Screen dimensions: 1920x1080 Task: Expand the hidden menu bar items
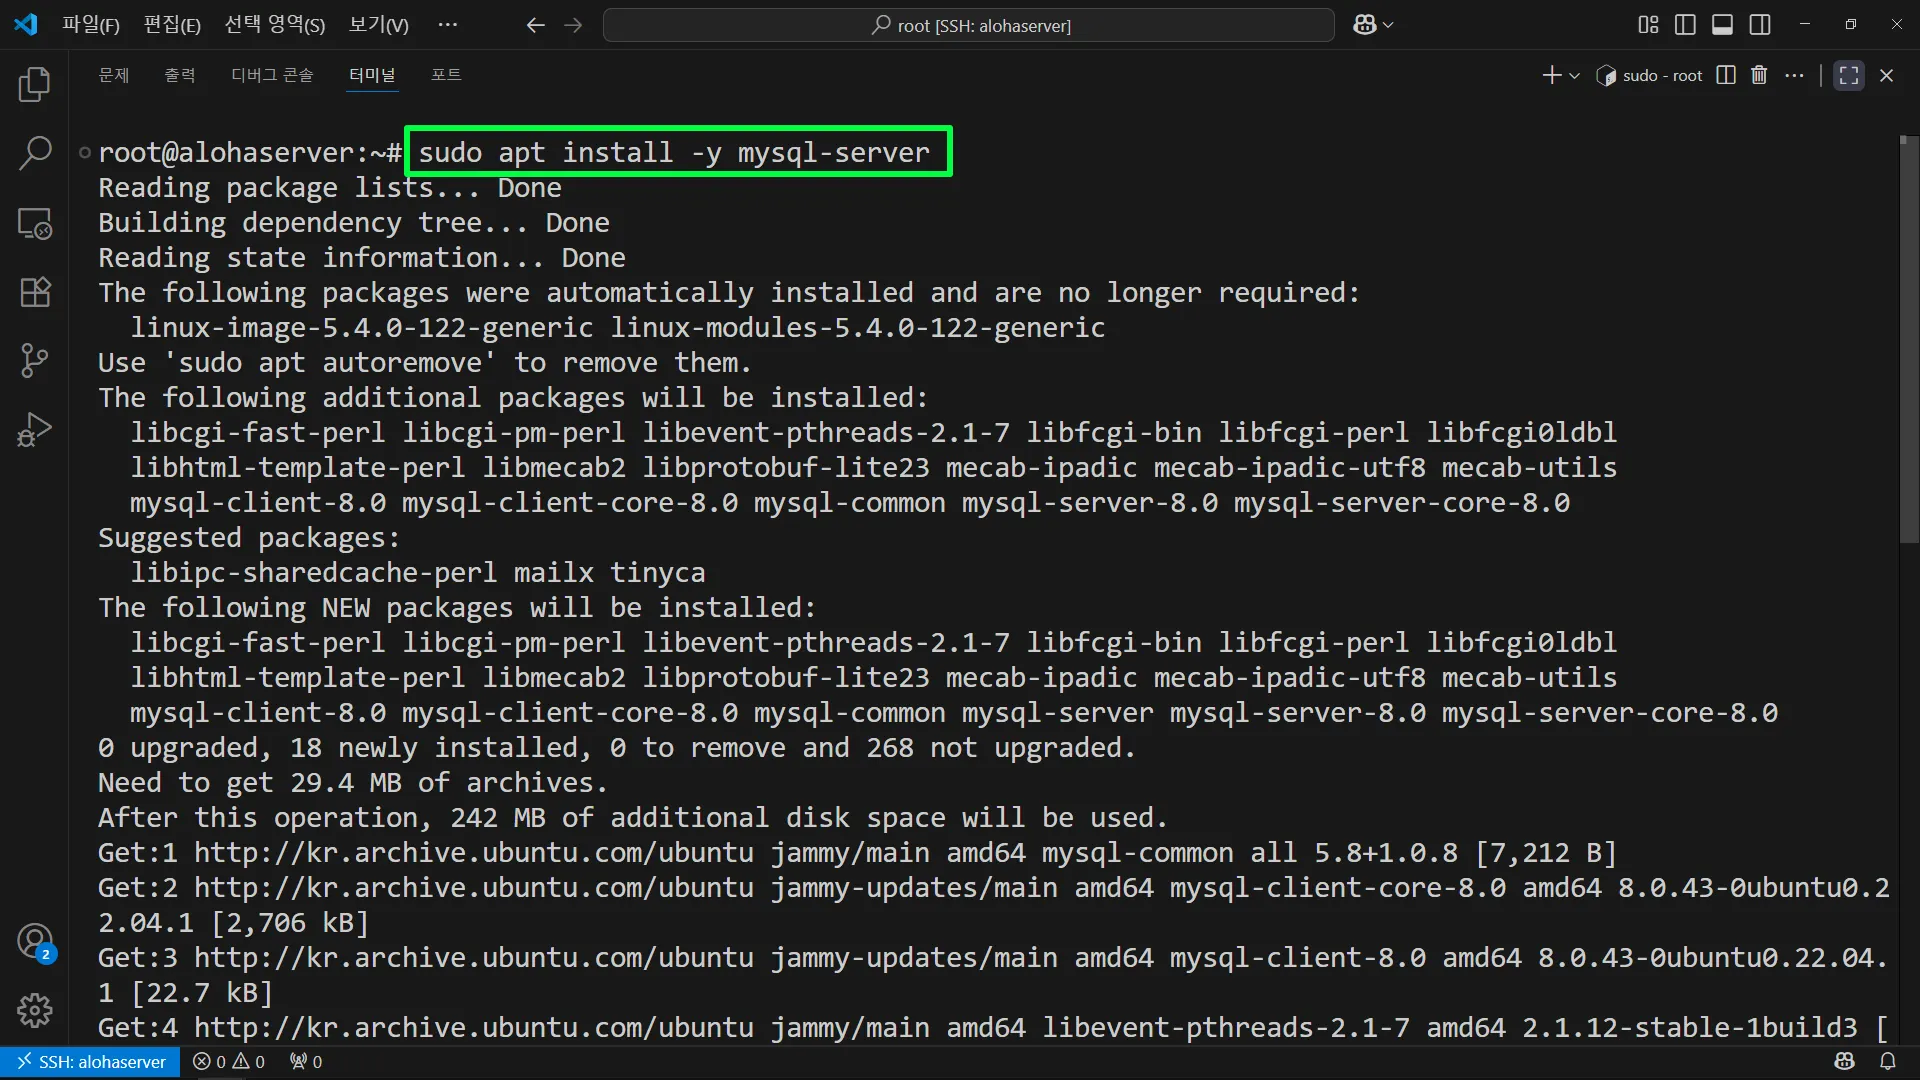coord(447,25)
